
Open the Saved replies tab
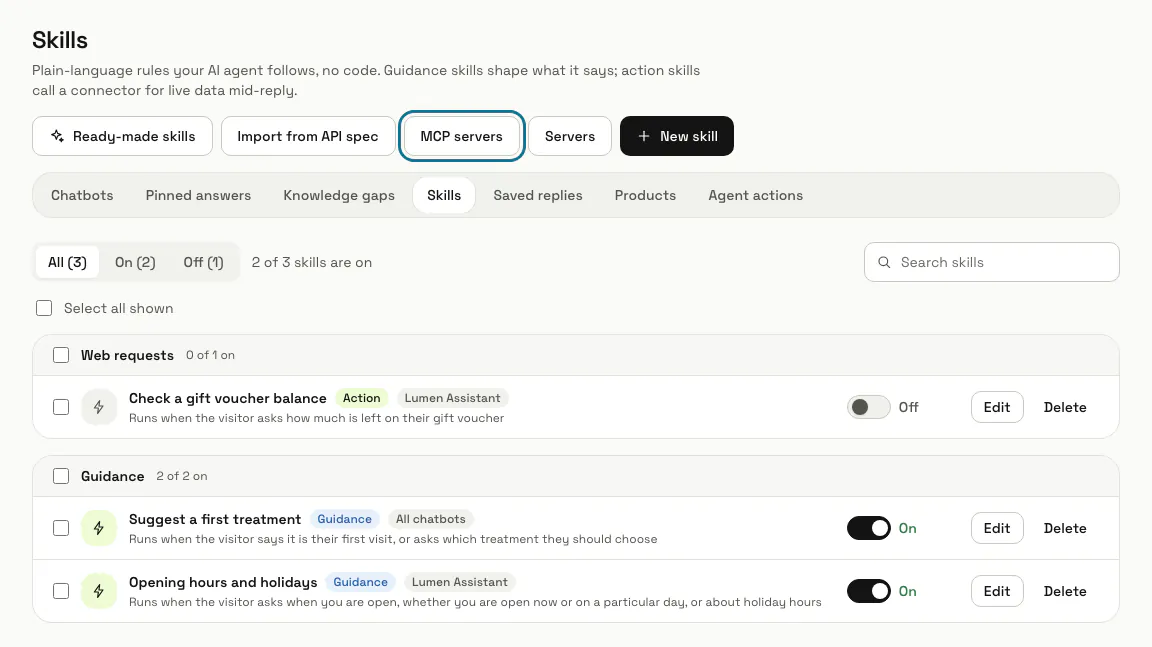pyautogui.click(x=538, y=195)
